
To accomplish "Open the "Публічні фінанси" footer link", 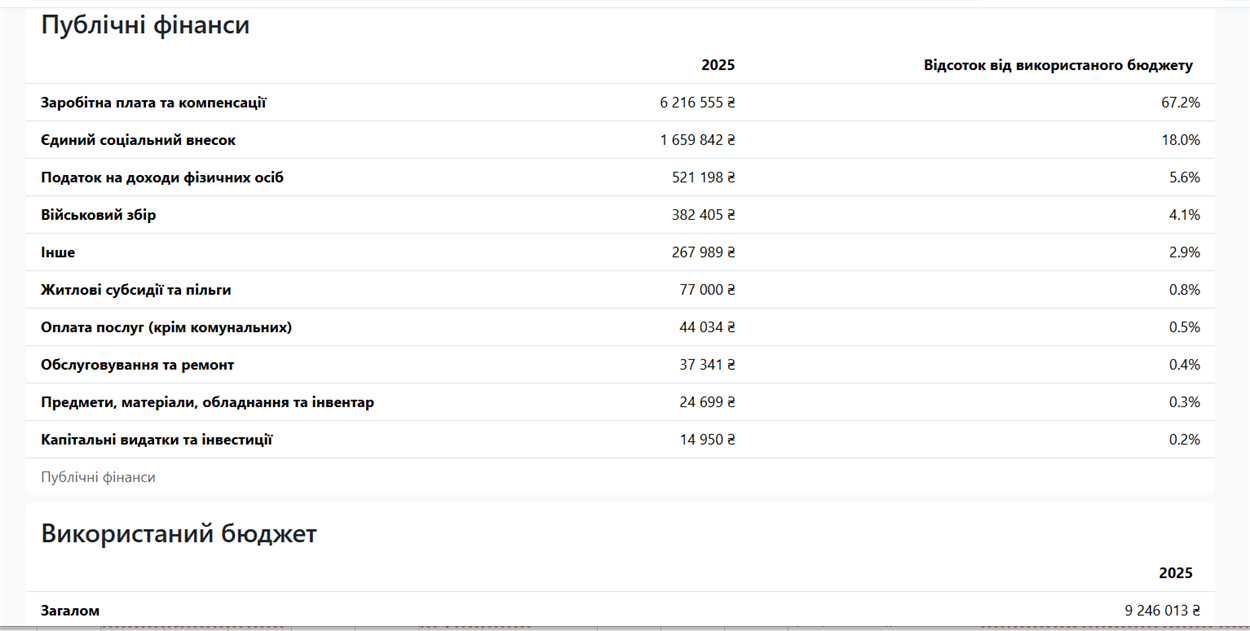I will click(98, 477).
